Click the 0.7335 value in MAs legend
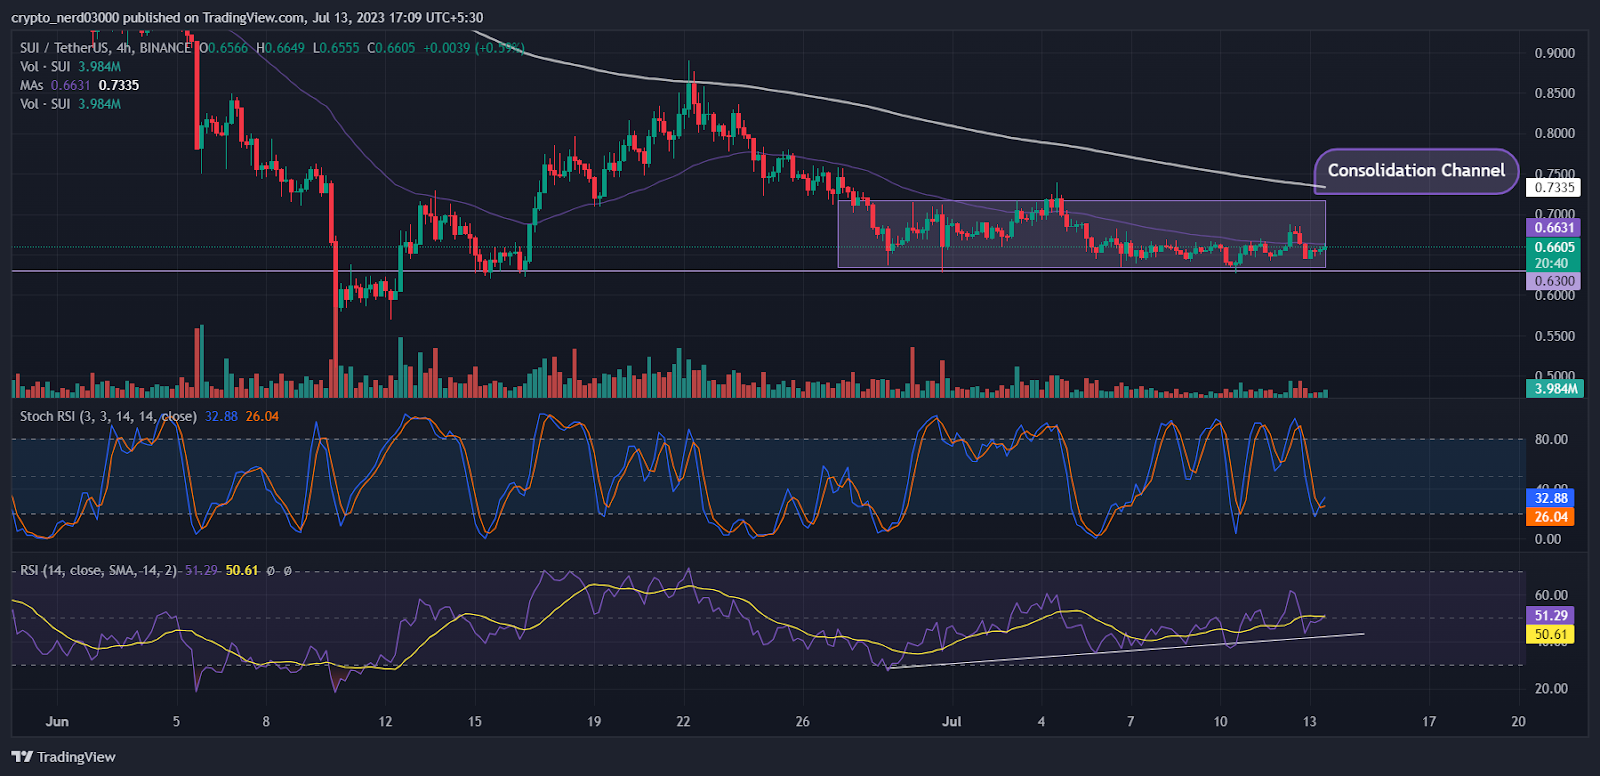The width and height of the screenshot is (1600, 776). [119, 85]
